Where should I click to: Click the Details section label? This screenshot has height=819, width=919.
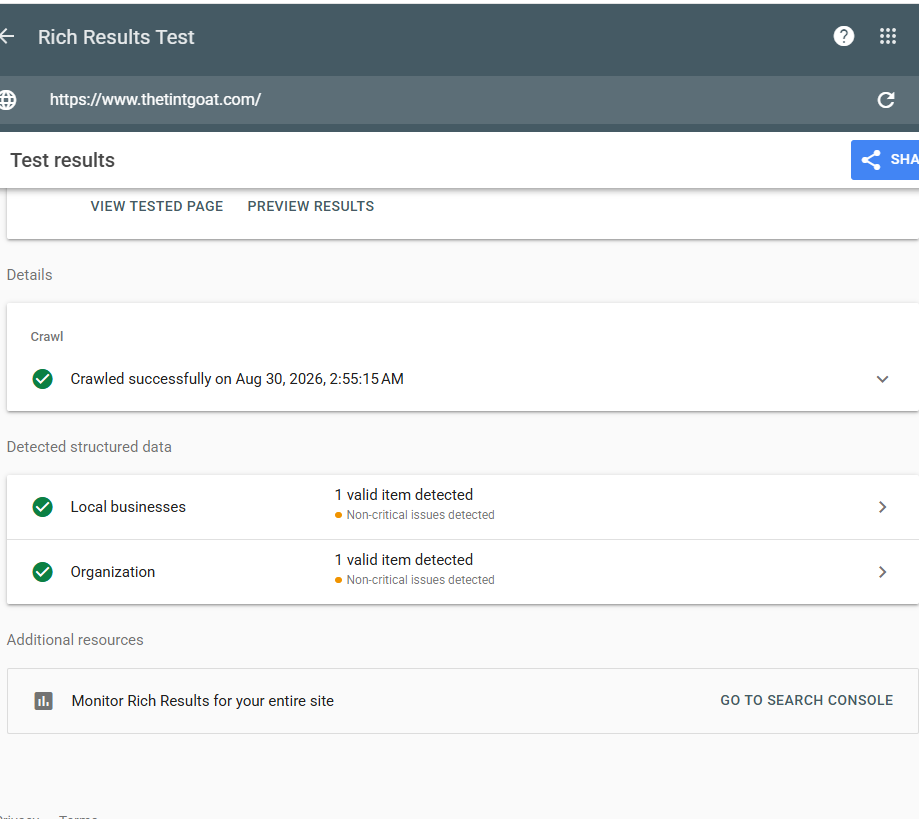click(29, 275)
